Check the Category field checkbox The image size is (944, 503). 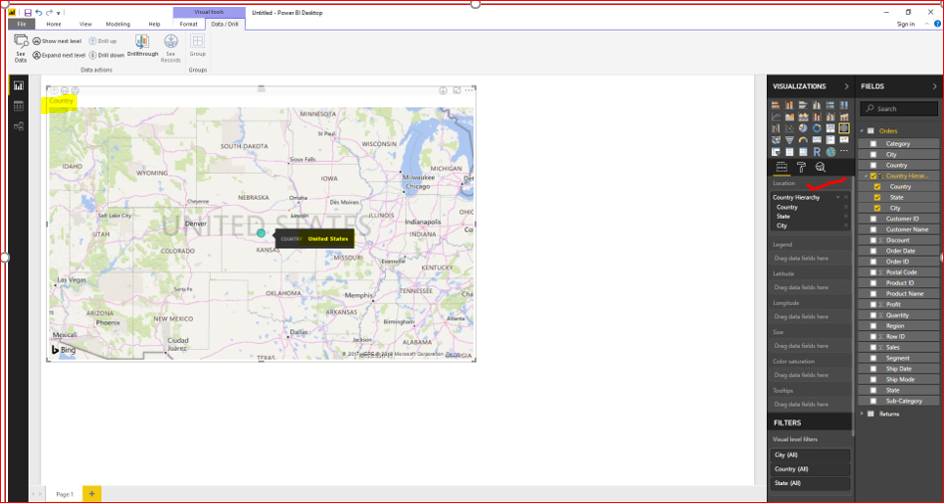(x=874, y=144)
